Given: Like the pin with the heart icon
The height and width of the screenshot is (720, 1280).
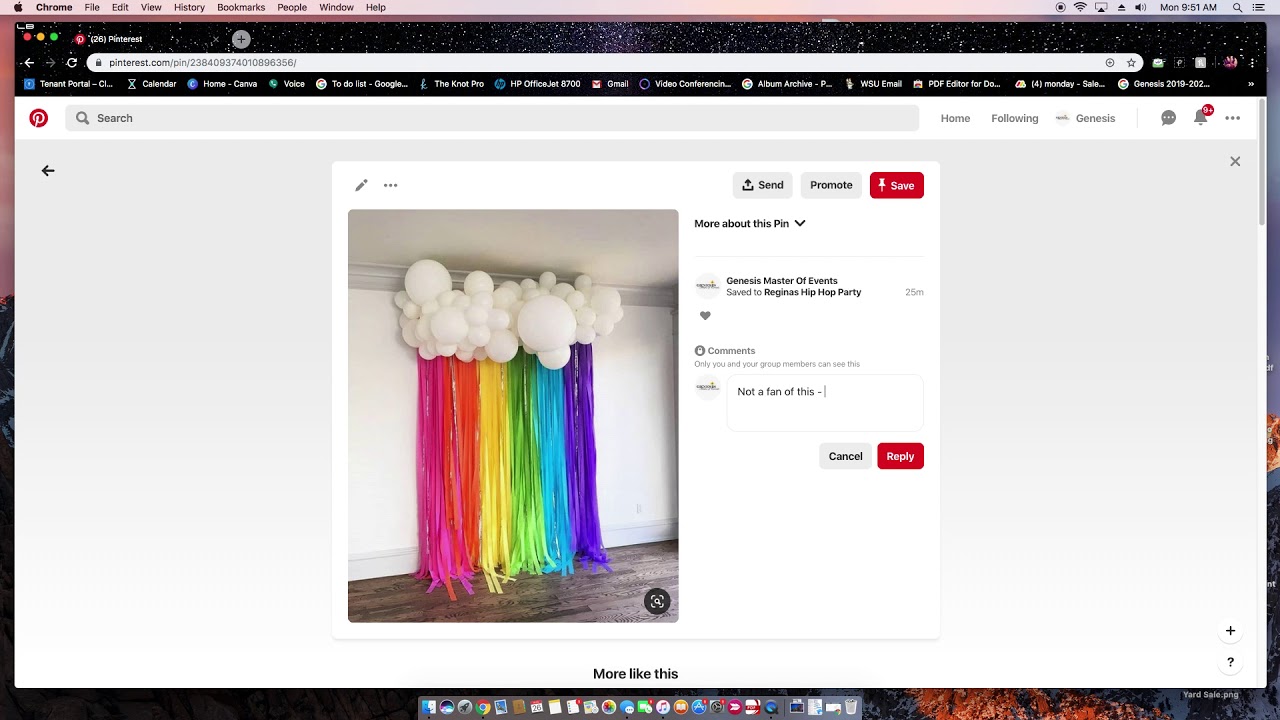Looking at the screenshot, I should [705, 316].
